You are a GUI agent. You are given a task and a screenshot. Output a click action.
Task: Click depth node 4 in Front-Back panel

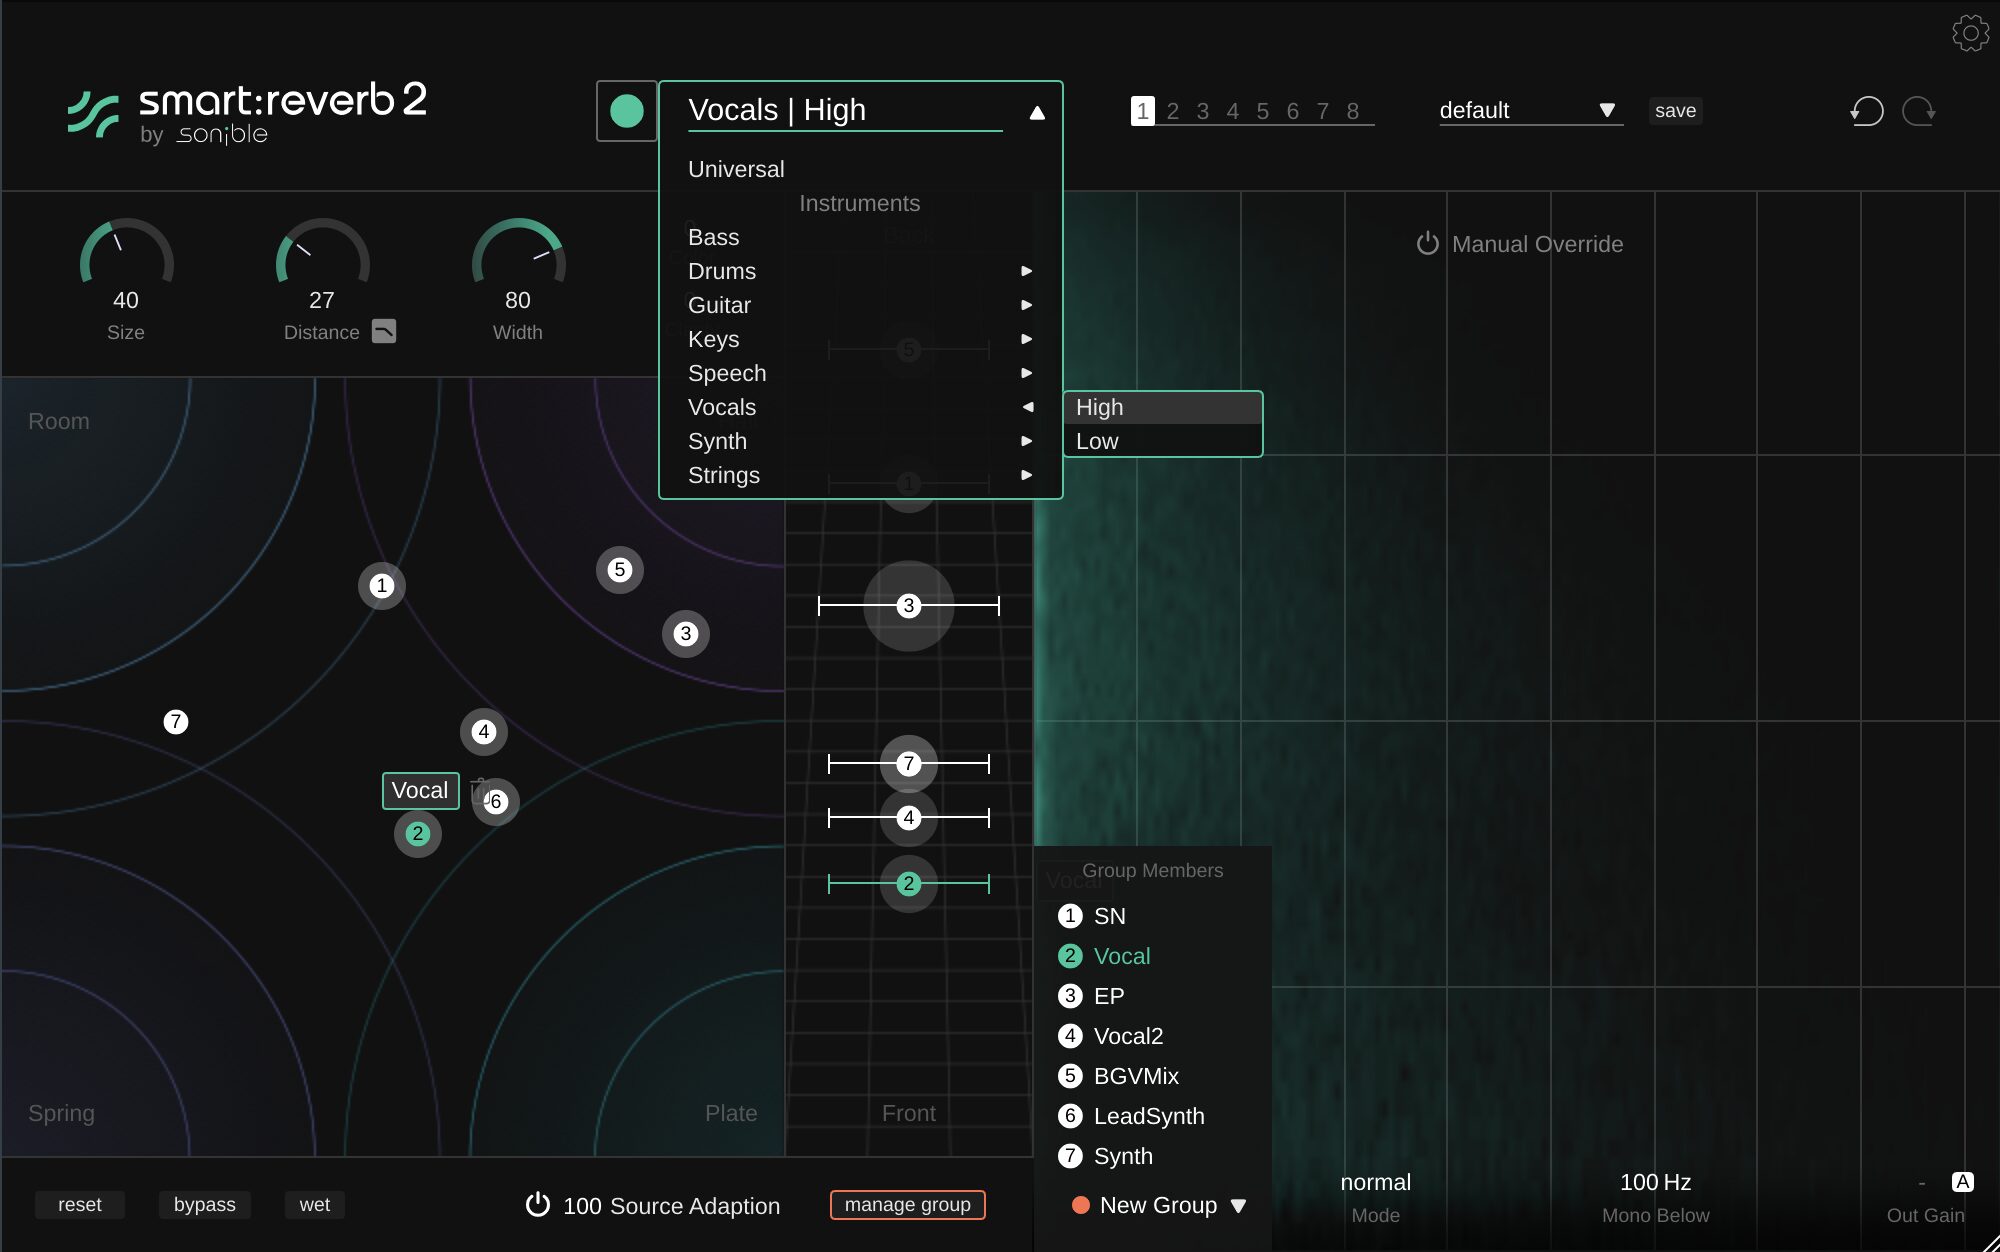[909, 818]
